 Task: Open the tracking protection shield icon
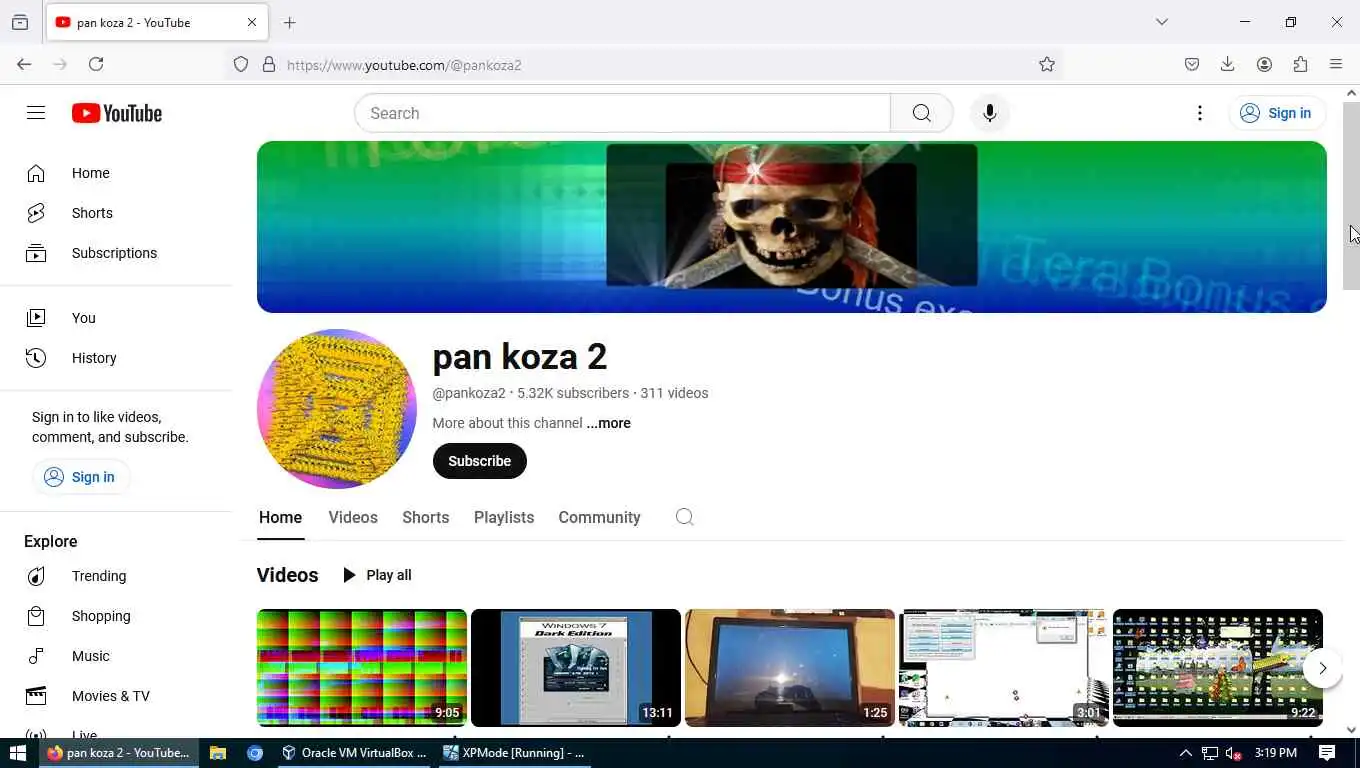(x=241, y=64)
